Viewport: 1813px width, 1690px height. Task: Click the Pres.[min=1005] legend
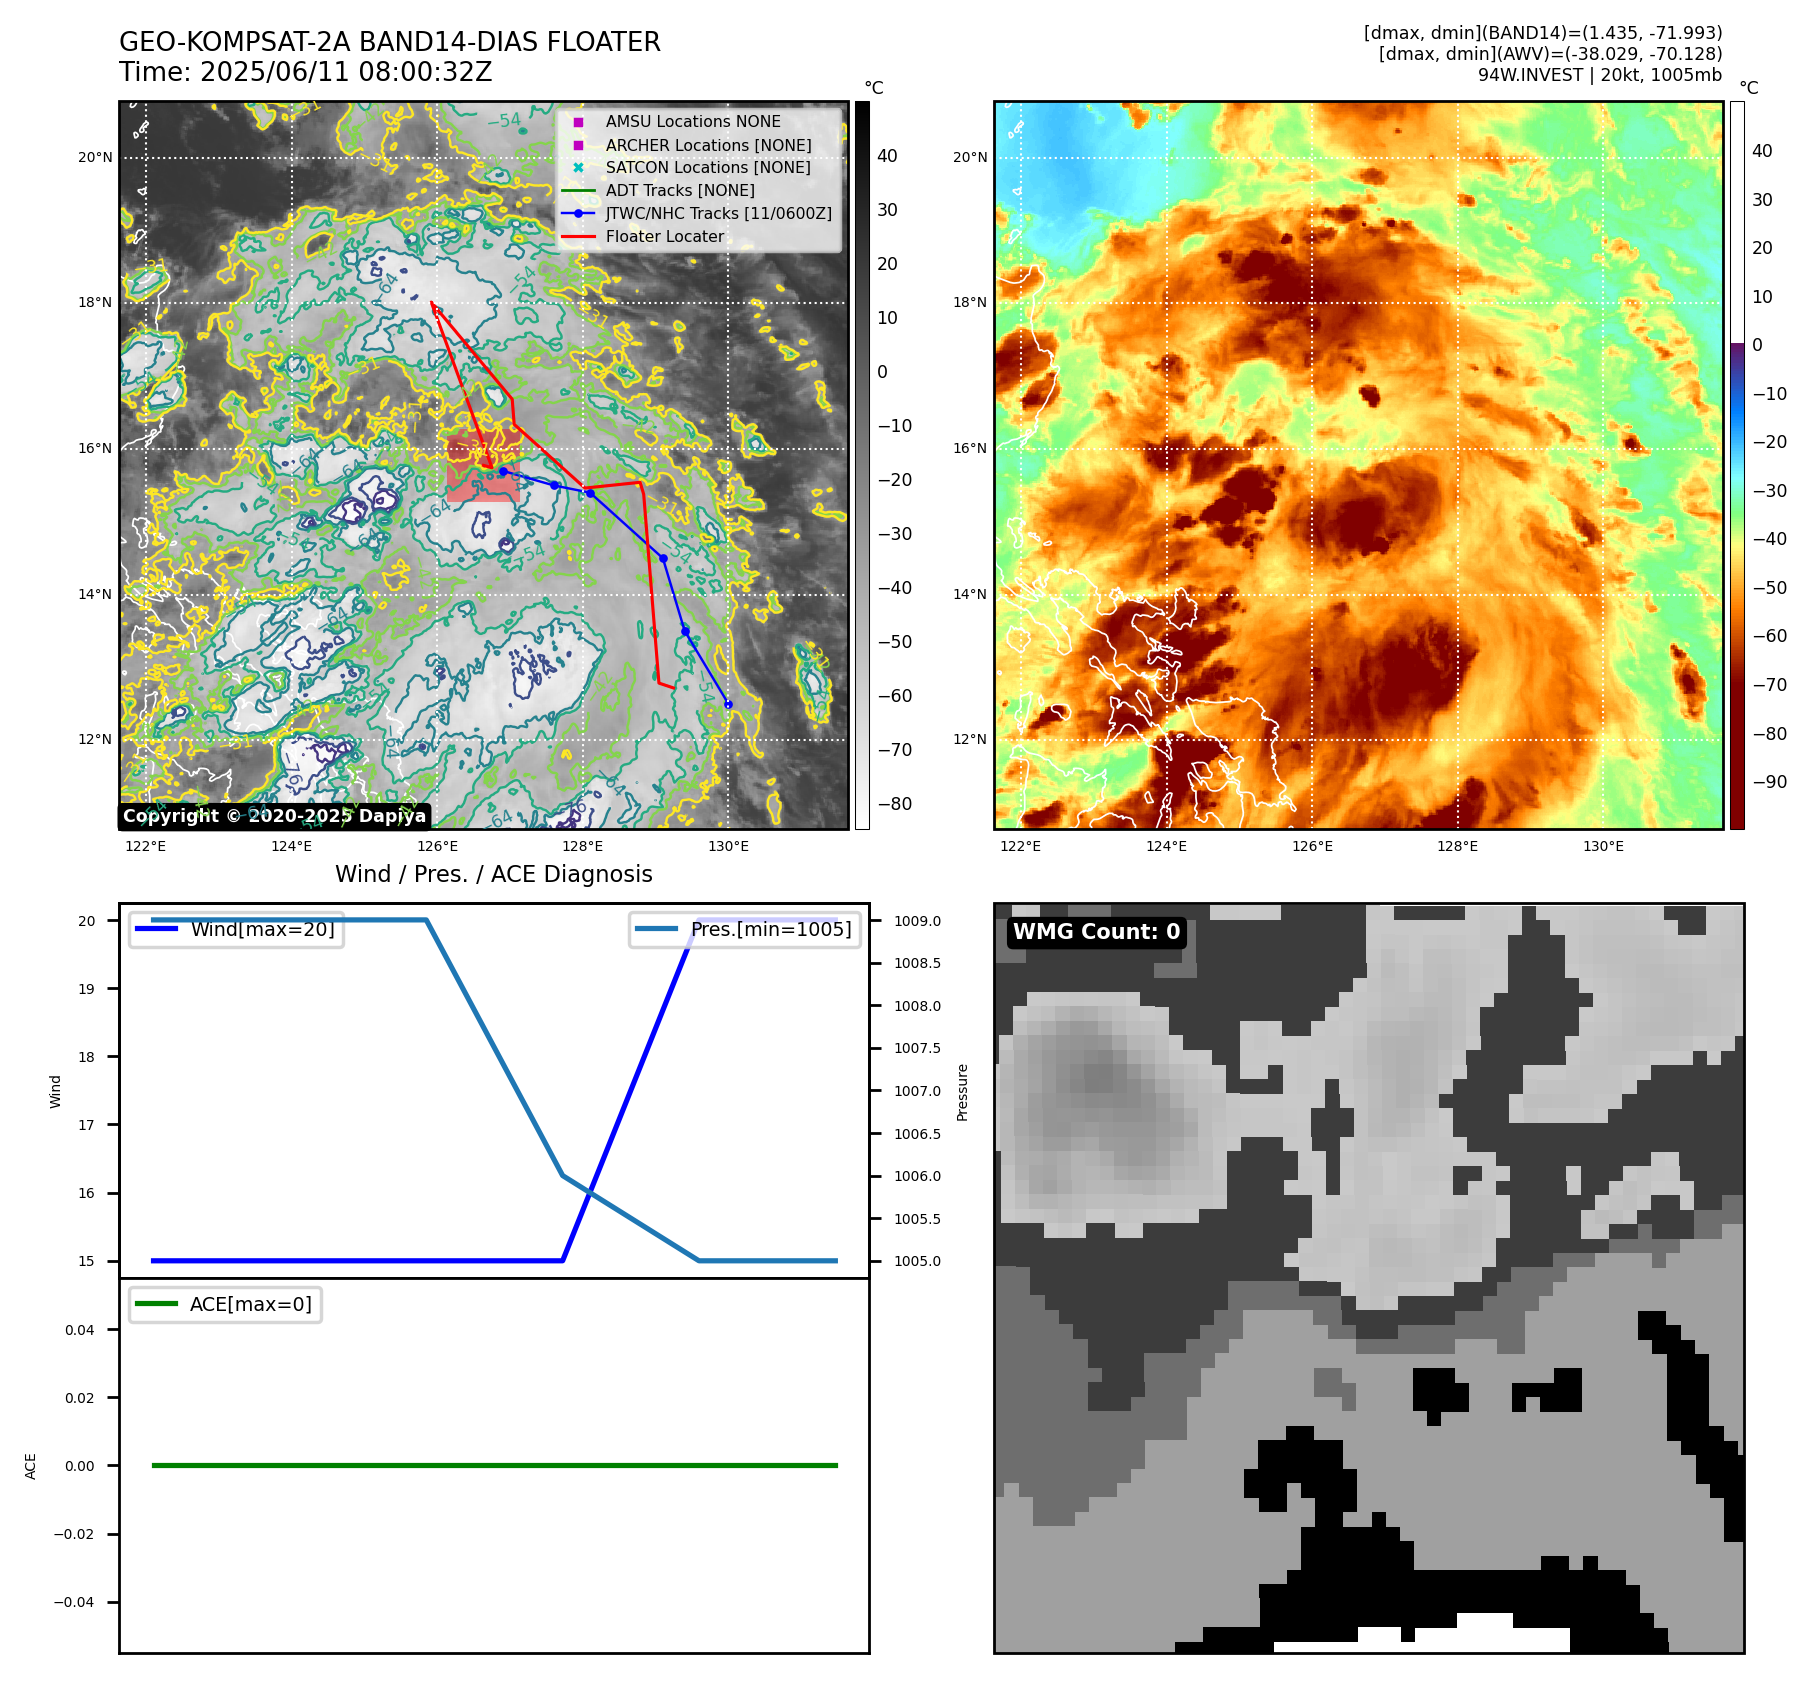(745, 929)
